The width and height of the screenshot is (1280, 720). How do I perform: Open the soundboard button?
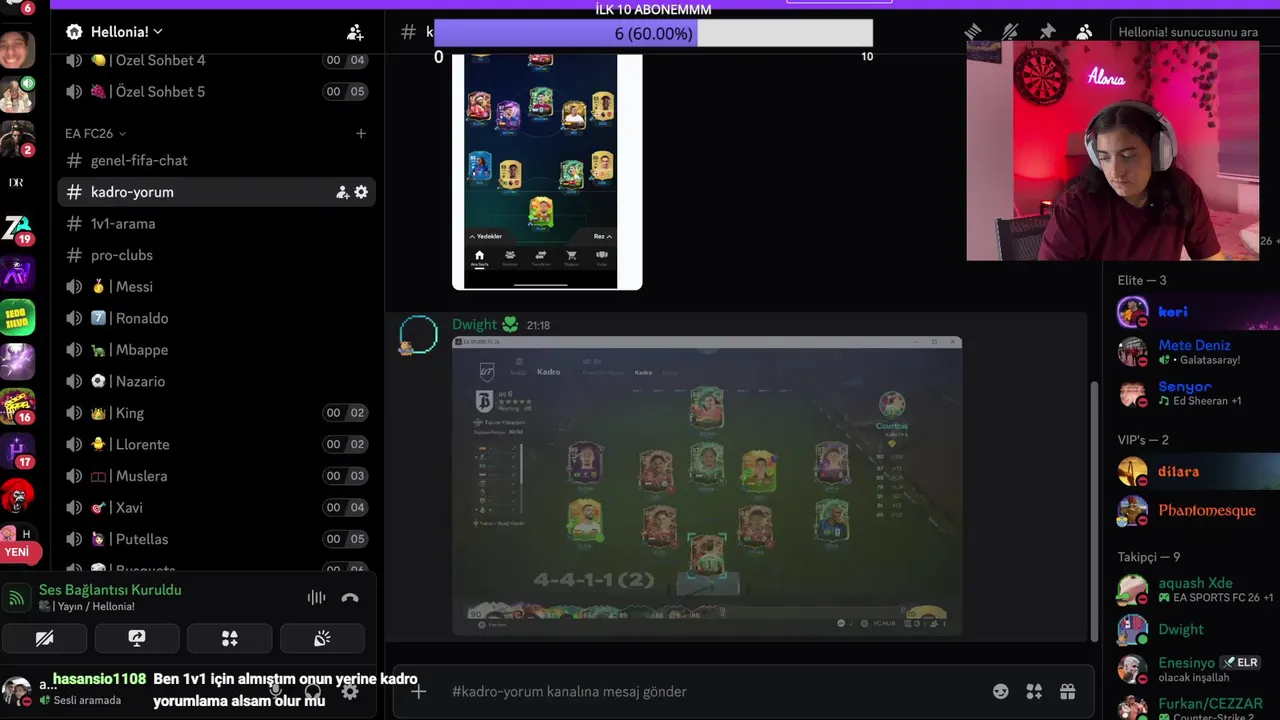pyautogui.click(x=323, y=638)
